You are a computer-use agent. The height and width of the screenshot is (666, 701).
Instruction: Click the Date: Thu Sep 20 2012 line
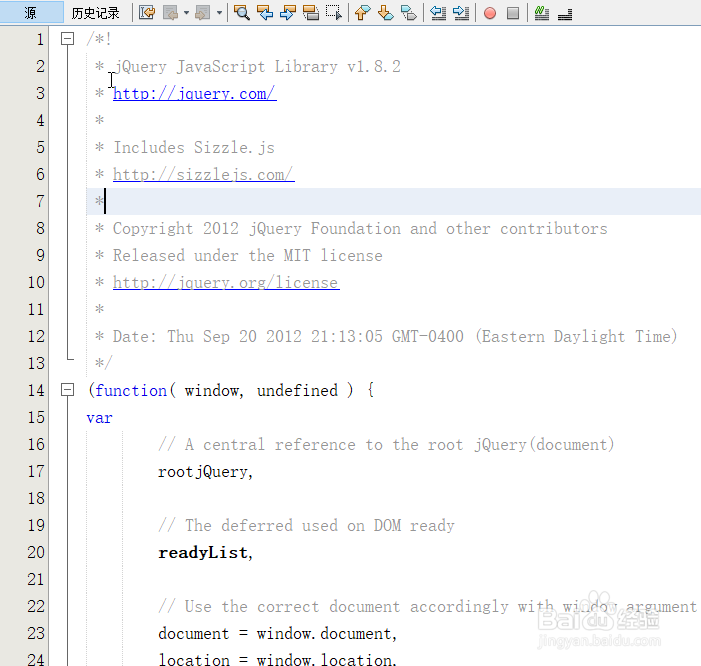click(395, 336)
